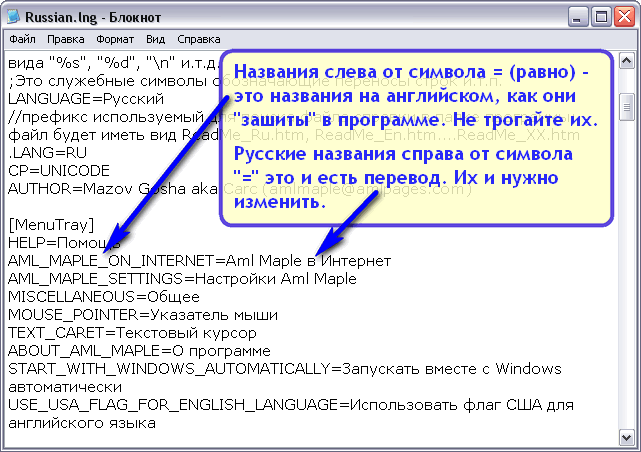Open the Файл menu
Image resolution: width=641 pixels, height=452 pixels.
click(x=22, y=39)
